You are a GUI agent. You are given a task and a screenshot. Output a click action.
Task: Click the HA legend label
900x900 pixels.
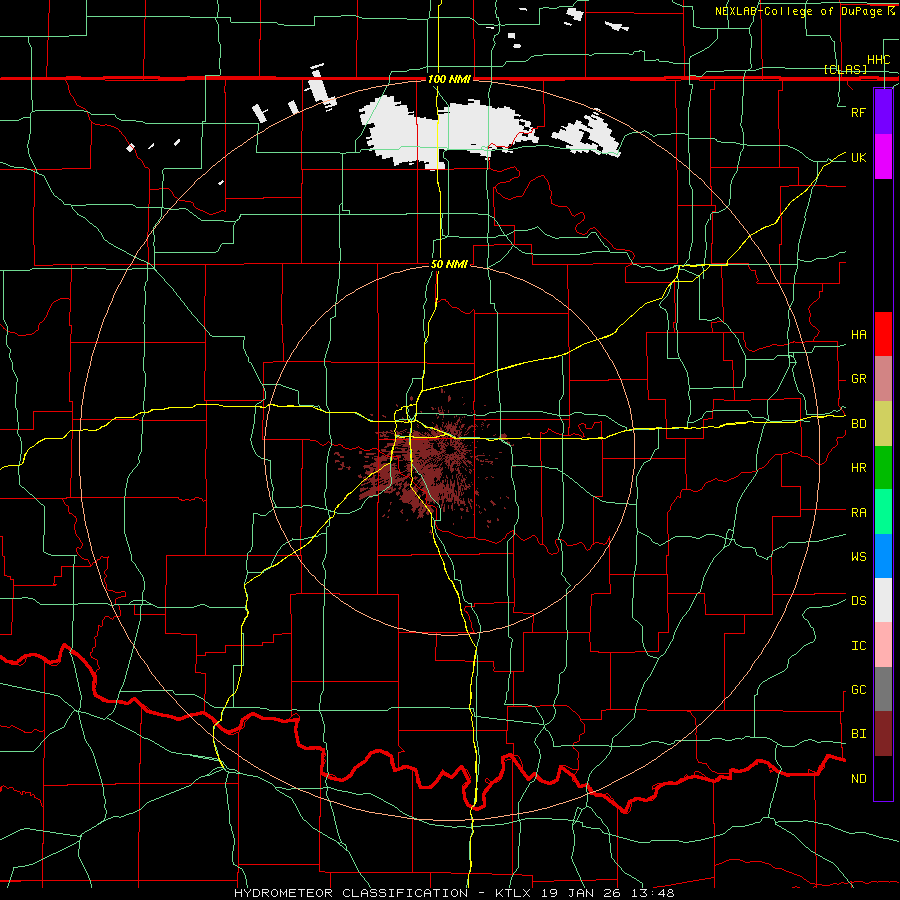point(858,335)
